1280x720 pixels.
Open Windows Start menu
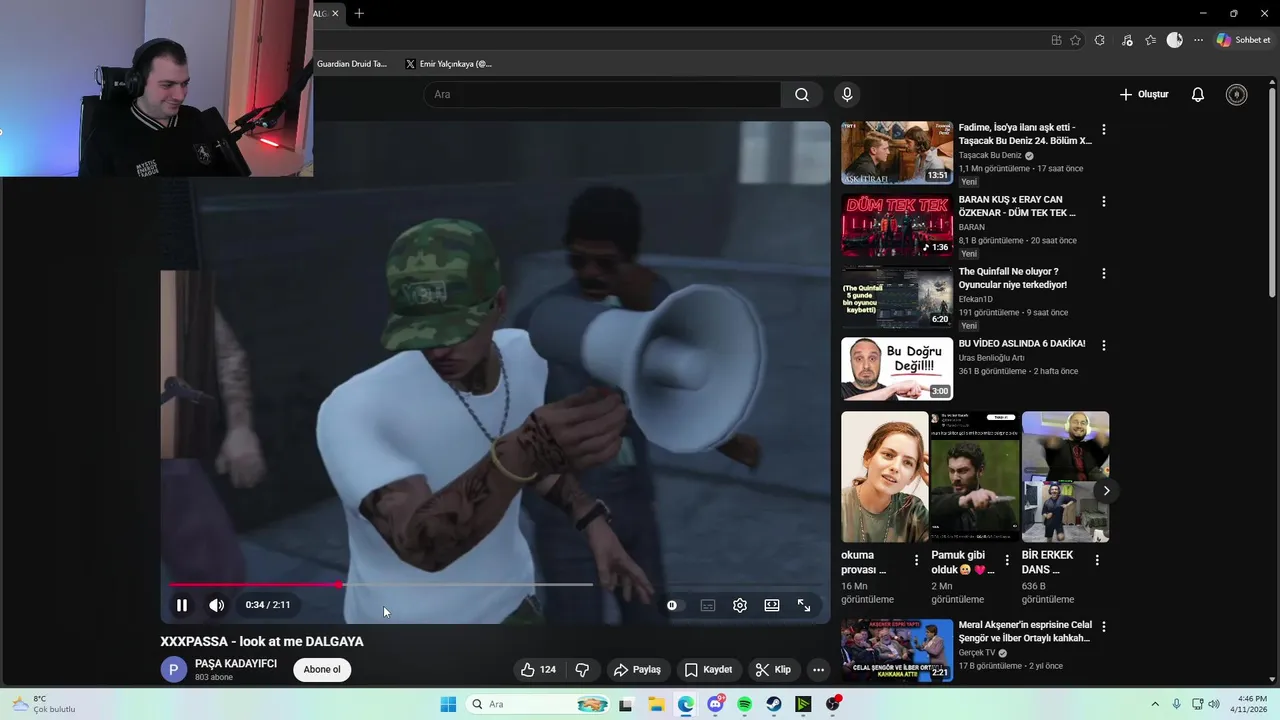pos(448,704)
